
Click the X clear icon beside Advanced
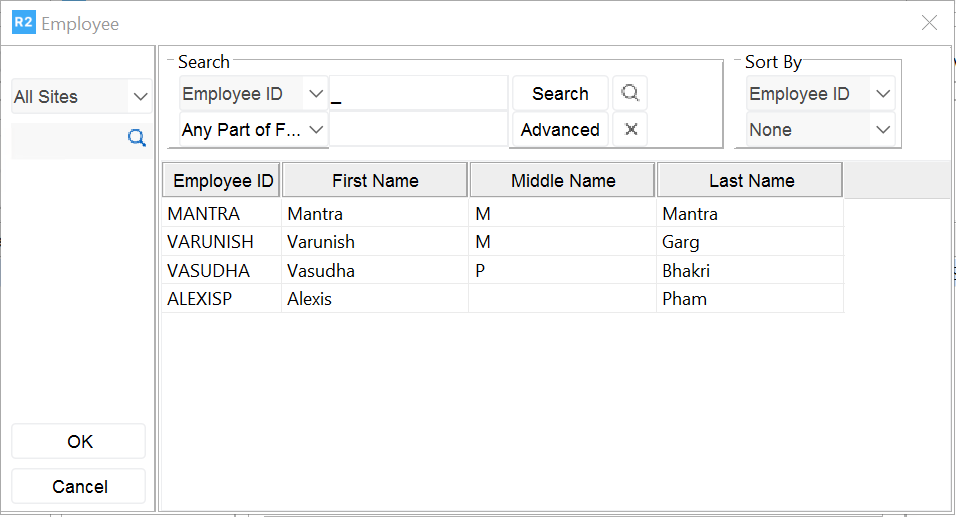pos(631,129)
